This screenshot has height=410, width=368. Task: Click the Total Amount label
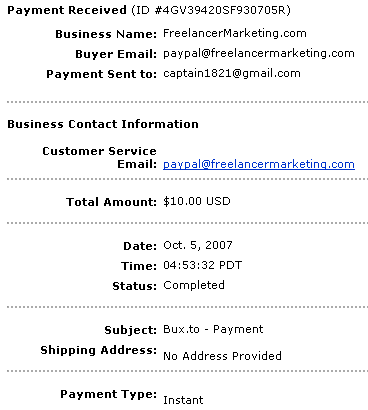point(111,202)
